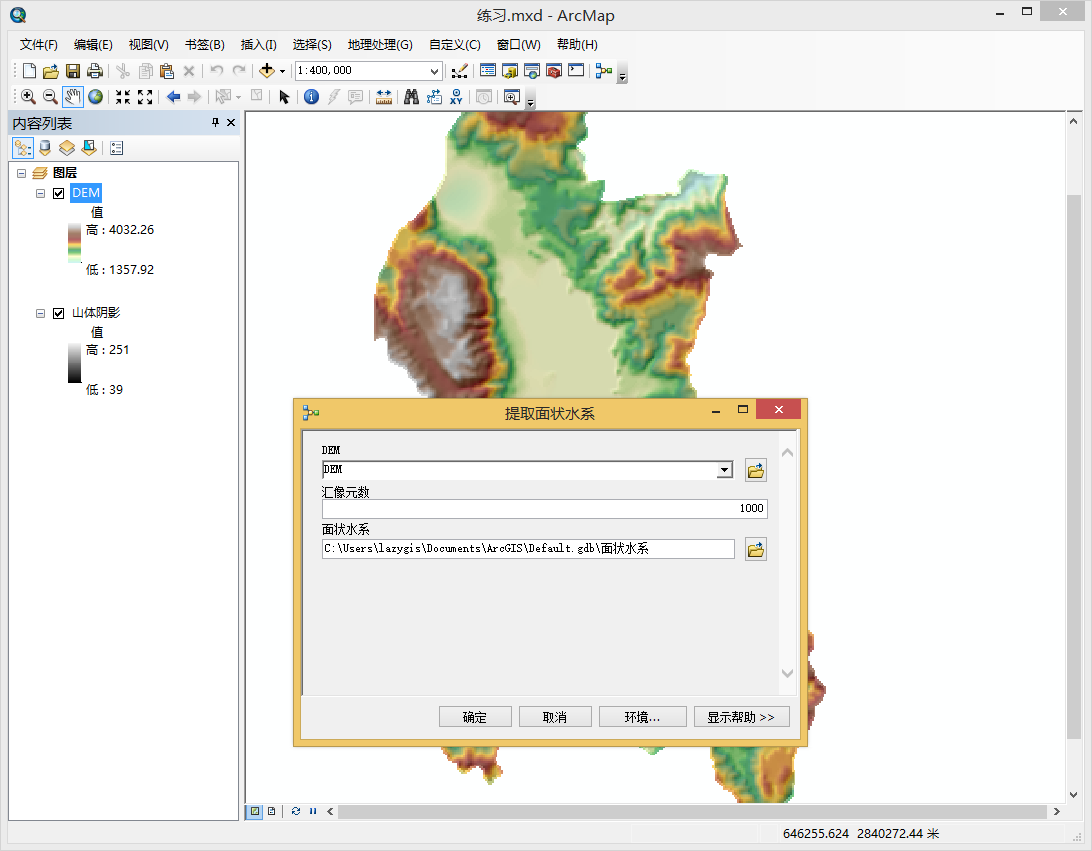This screenshot has height=851, width=1092.
Task: Browse for 面状水系 output location
Action: (x=756, y=549)
